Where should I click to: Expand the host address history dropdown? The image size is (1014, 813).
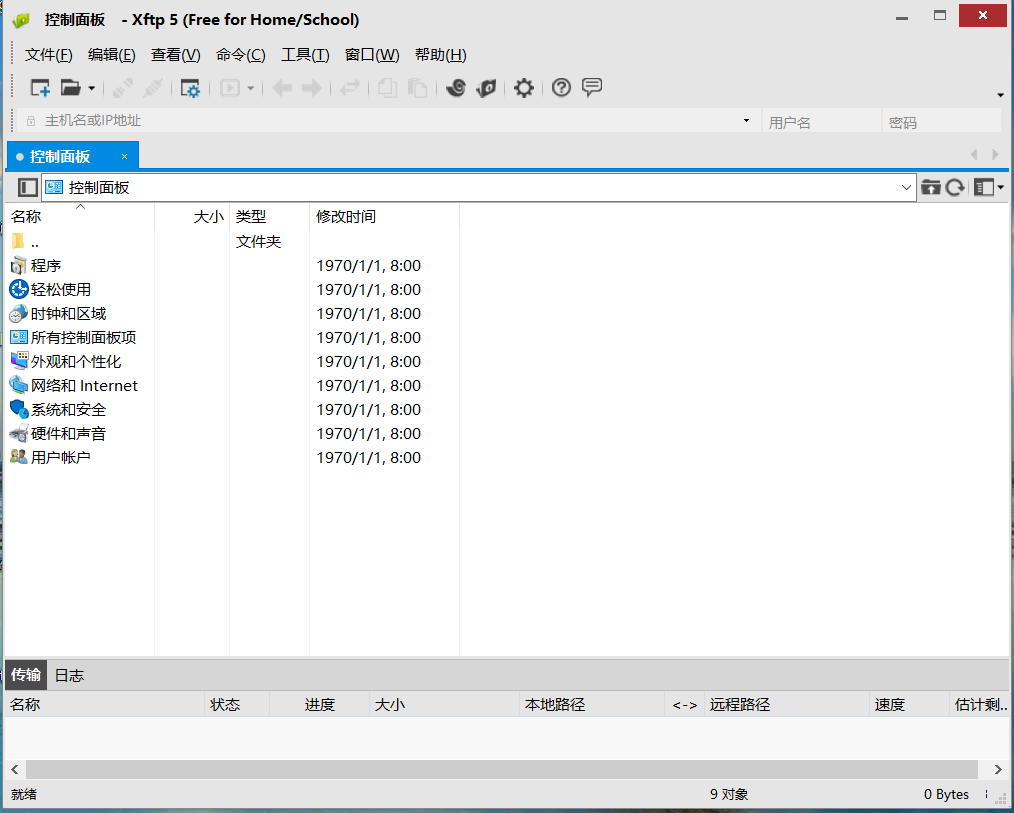pyautogui.click(x=746, y=120)
